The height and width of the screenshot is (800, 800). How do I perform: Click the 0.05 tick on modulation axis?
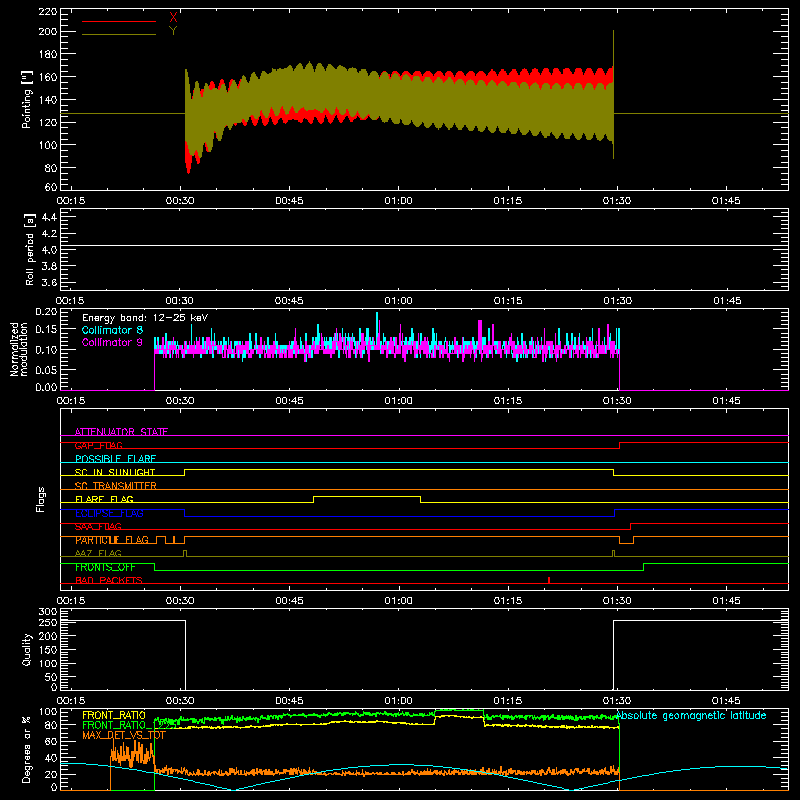click(46, 369)
